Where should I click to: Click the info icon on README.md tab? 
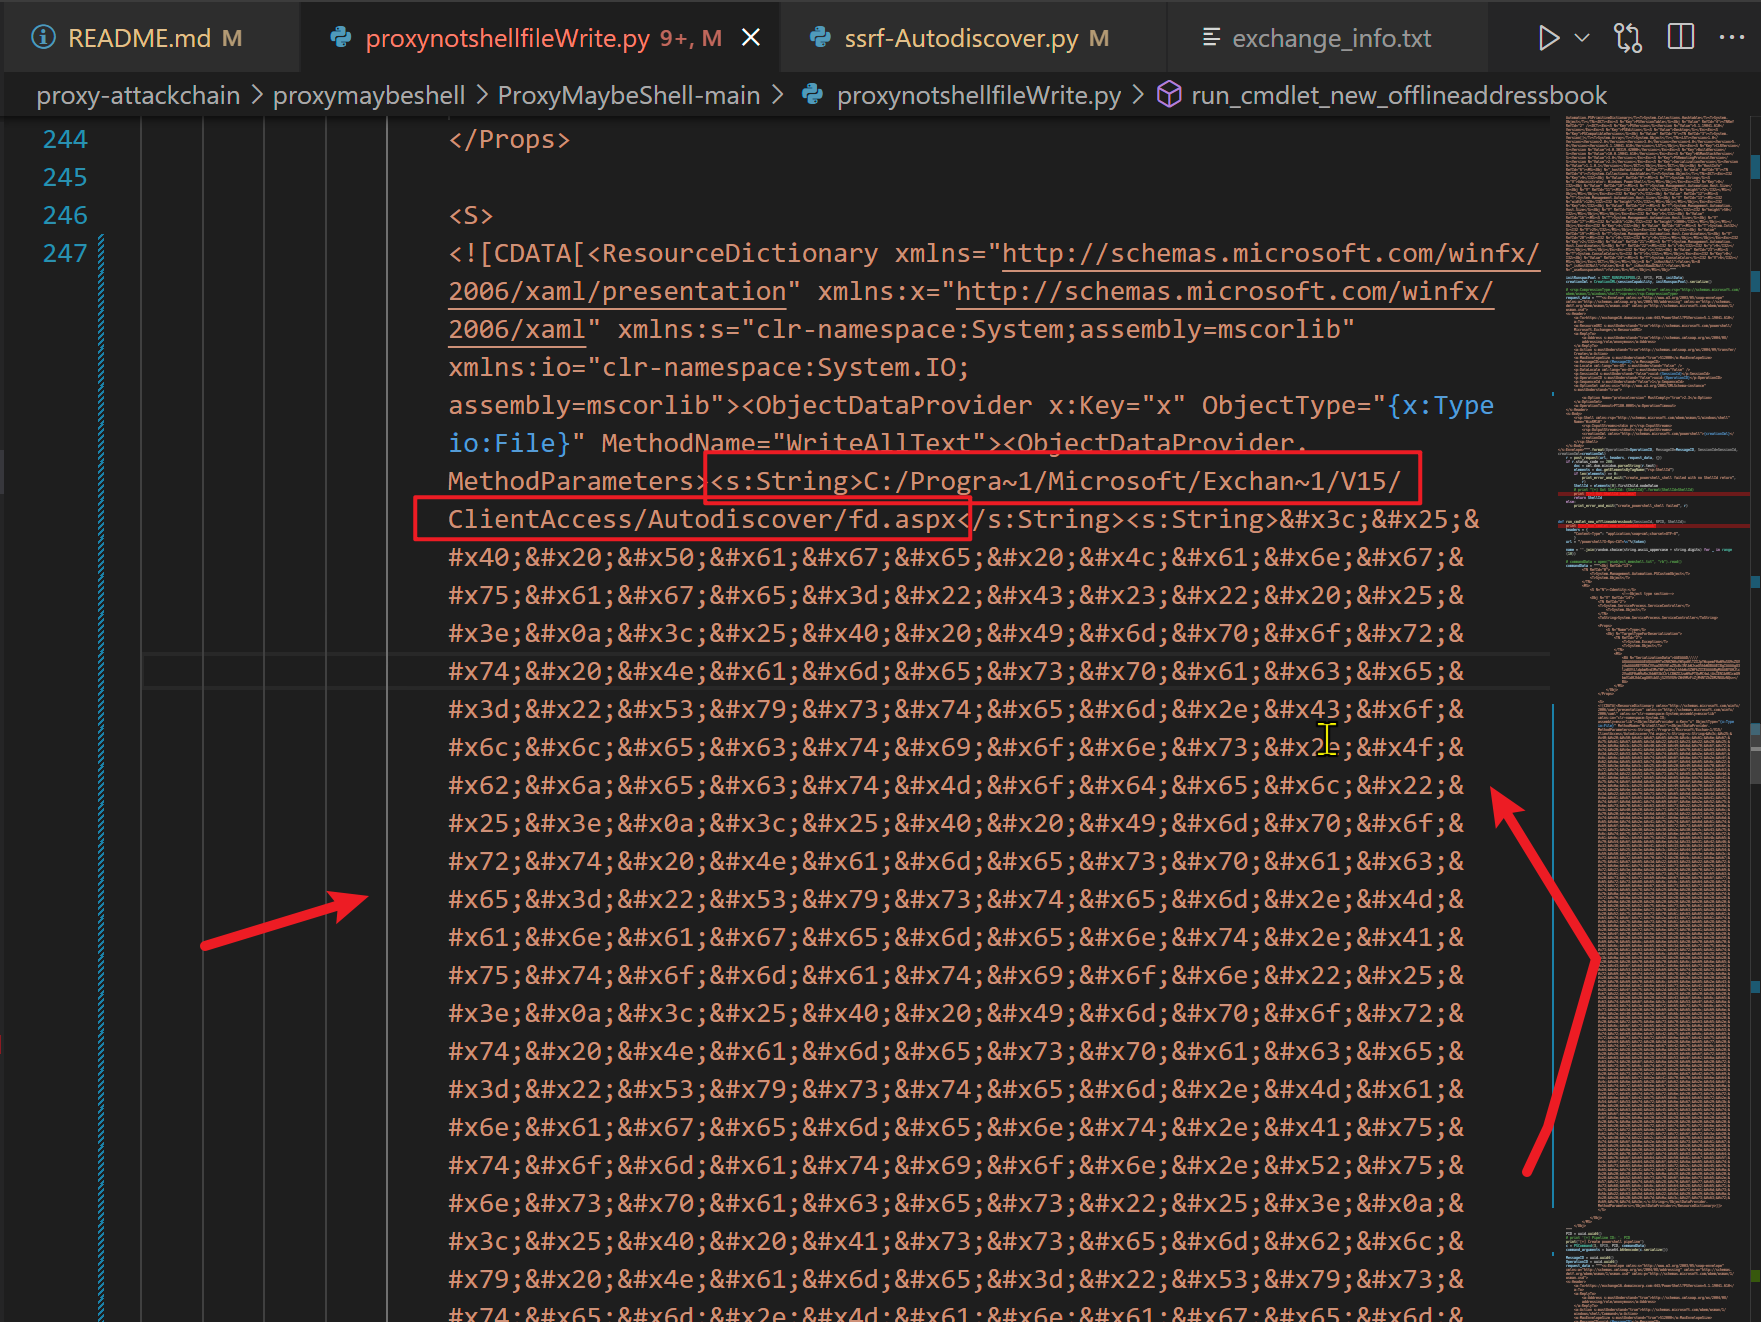(x=43, y=38)
